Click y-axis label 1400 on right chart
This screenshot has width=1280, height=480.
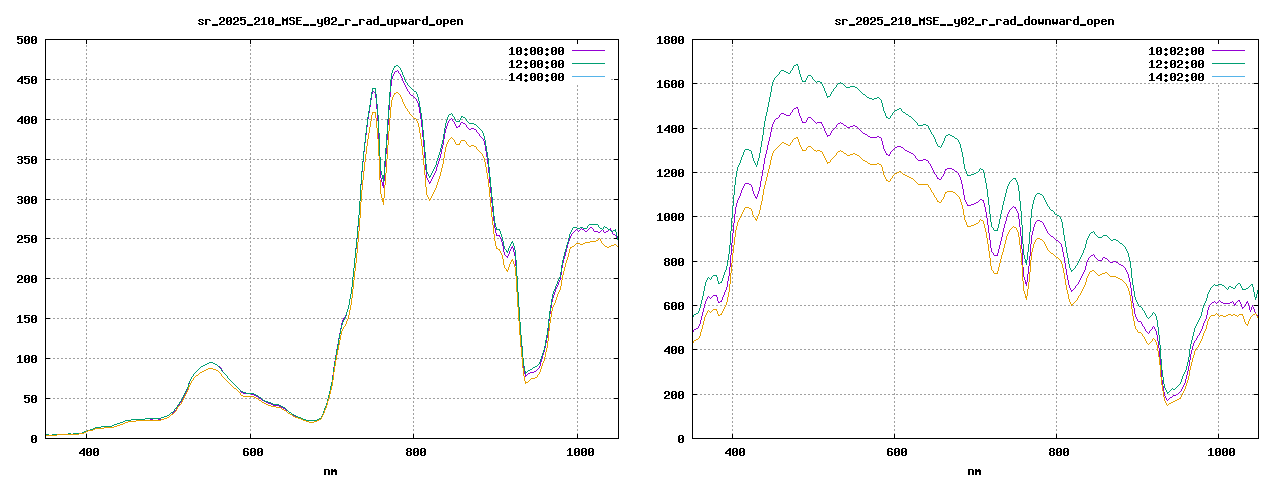671,129
